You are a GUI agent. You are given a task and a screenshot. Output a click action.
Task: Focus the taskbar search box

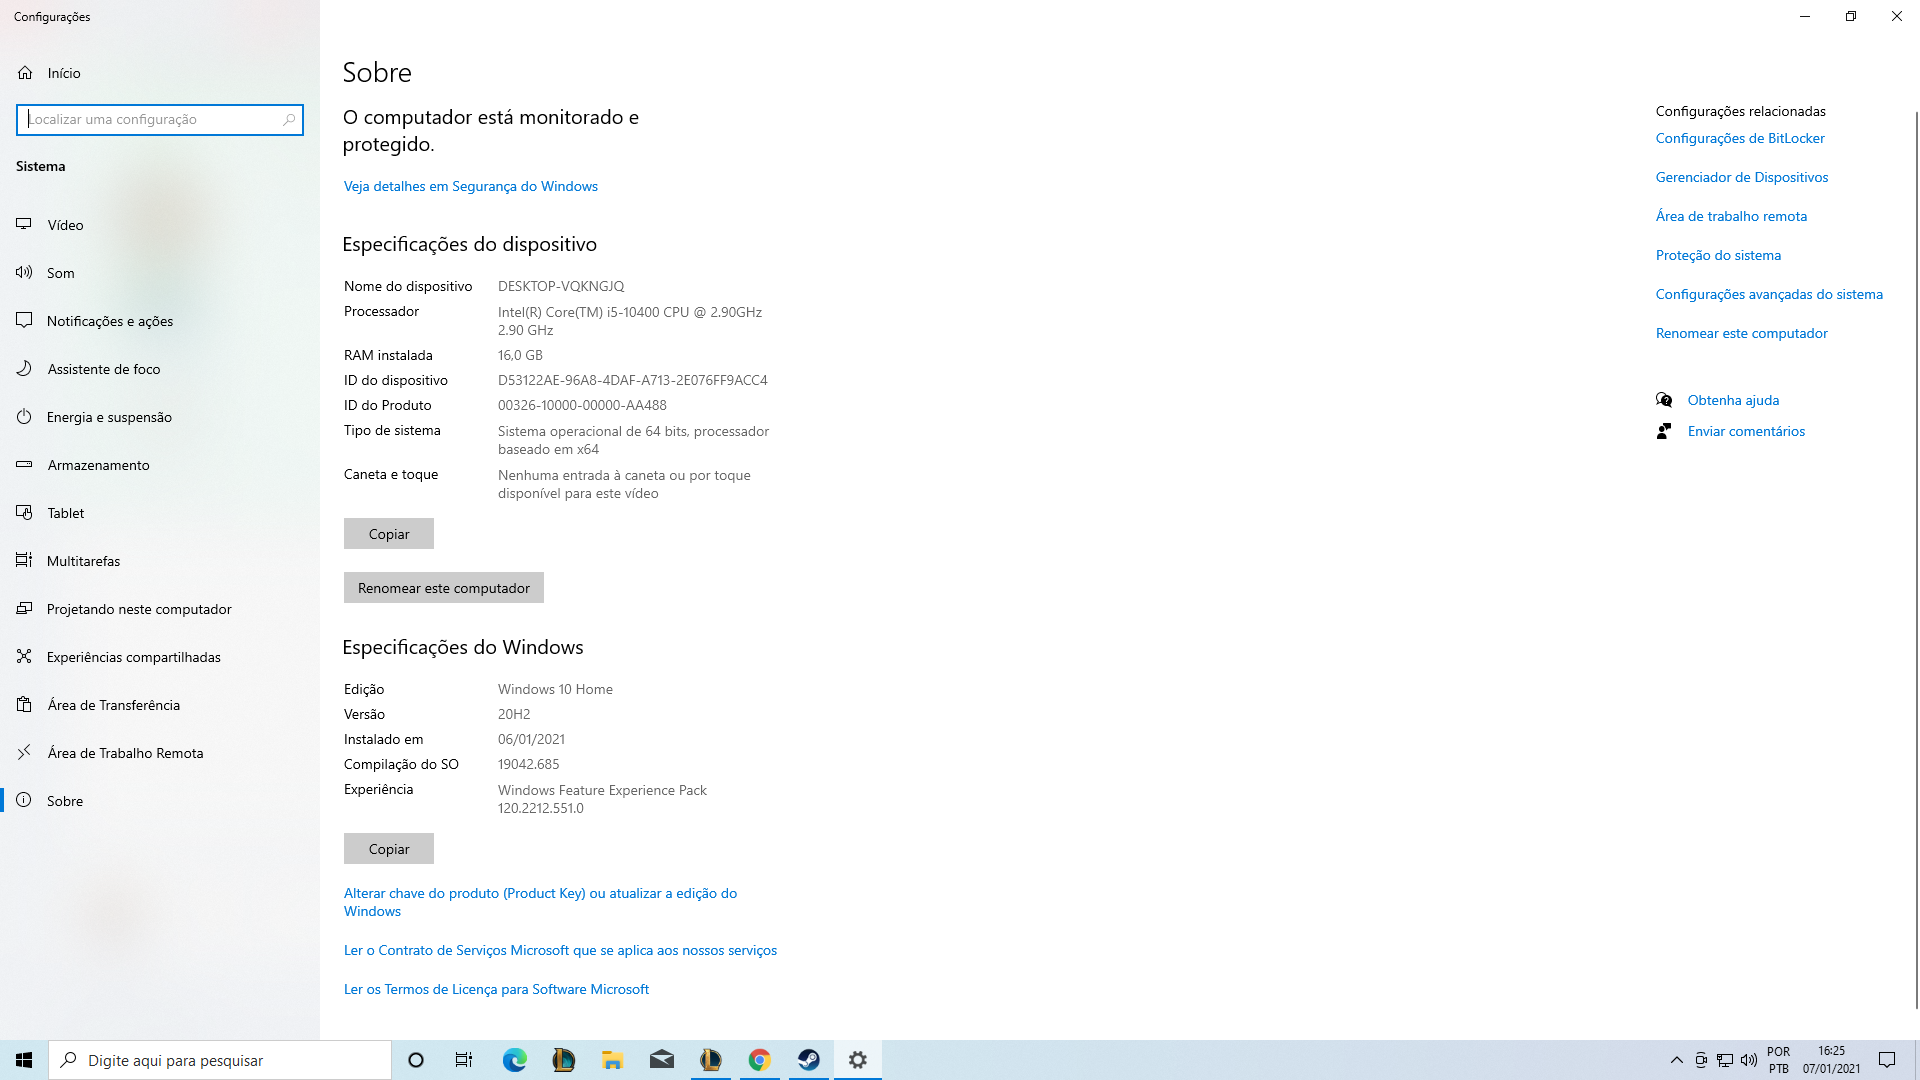coord(220,1060)
